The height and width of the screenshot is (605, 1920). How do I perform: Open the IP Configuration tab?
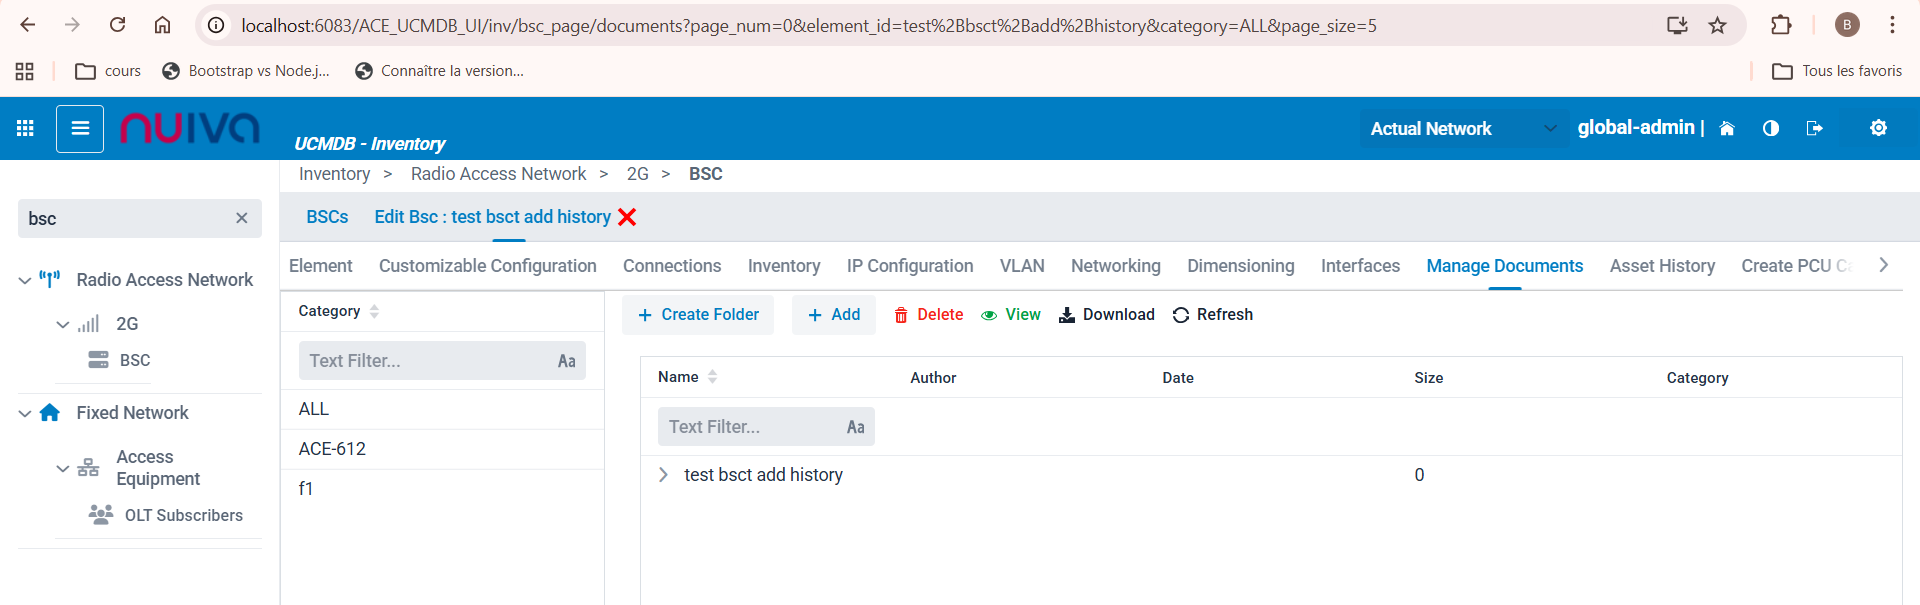click(x=909, y=266)
